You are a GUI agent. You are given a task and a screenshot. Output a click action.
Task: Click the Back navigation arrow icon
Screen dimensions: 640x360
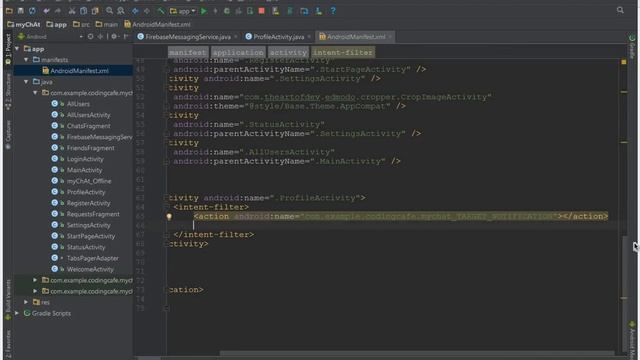click(x=135, y=11)
